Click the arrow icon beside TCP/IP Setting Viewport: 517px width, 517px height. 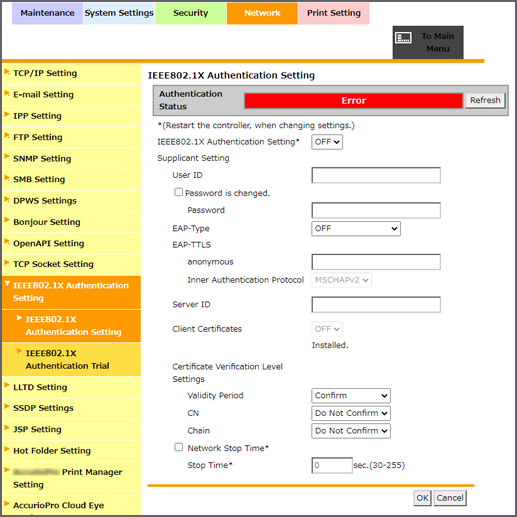click(7, 72)
